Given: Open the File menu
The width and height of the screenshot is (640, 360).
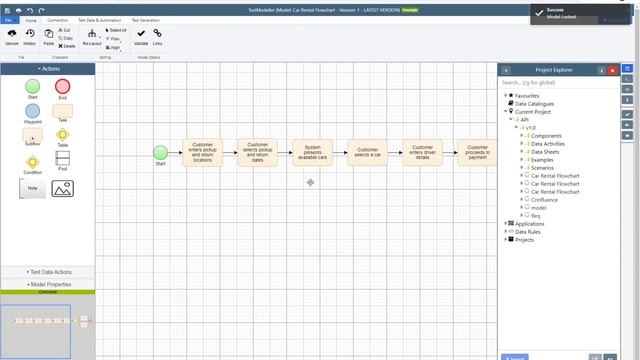Looking at the screenshot, I should 9,20.
